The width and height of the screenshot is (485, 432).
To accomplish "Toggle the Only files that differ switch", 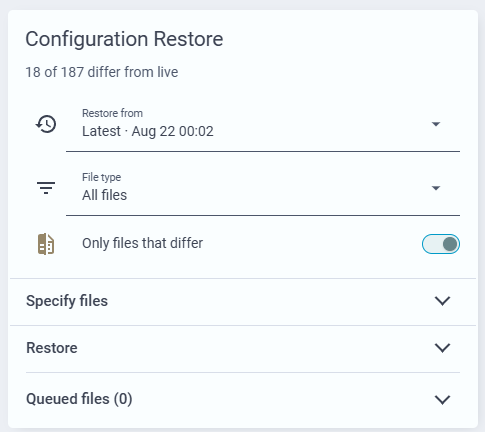I will coord(441,244).
